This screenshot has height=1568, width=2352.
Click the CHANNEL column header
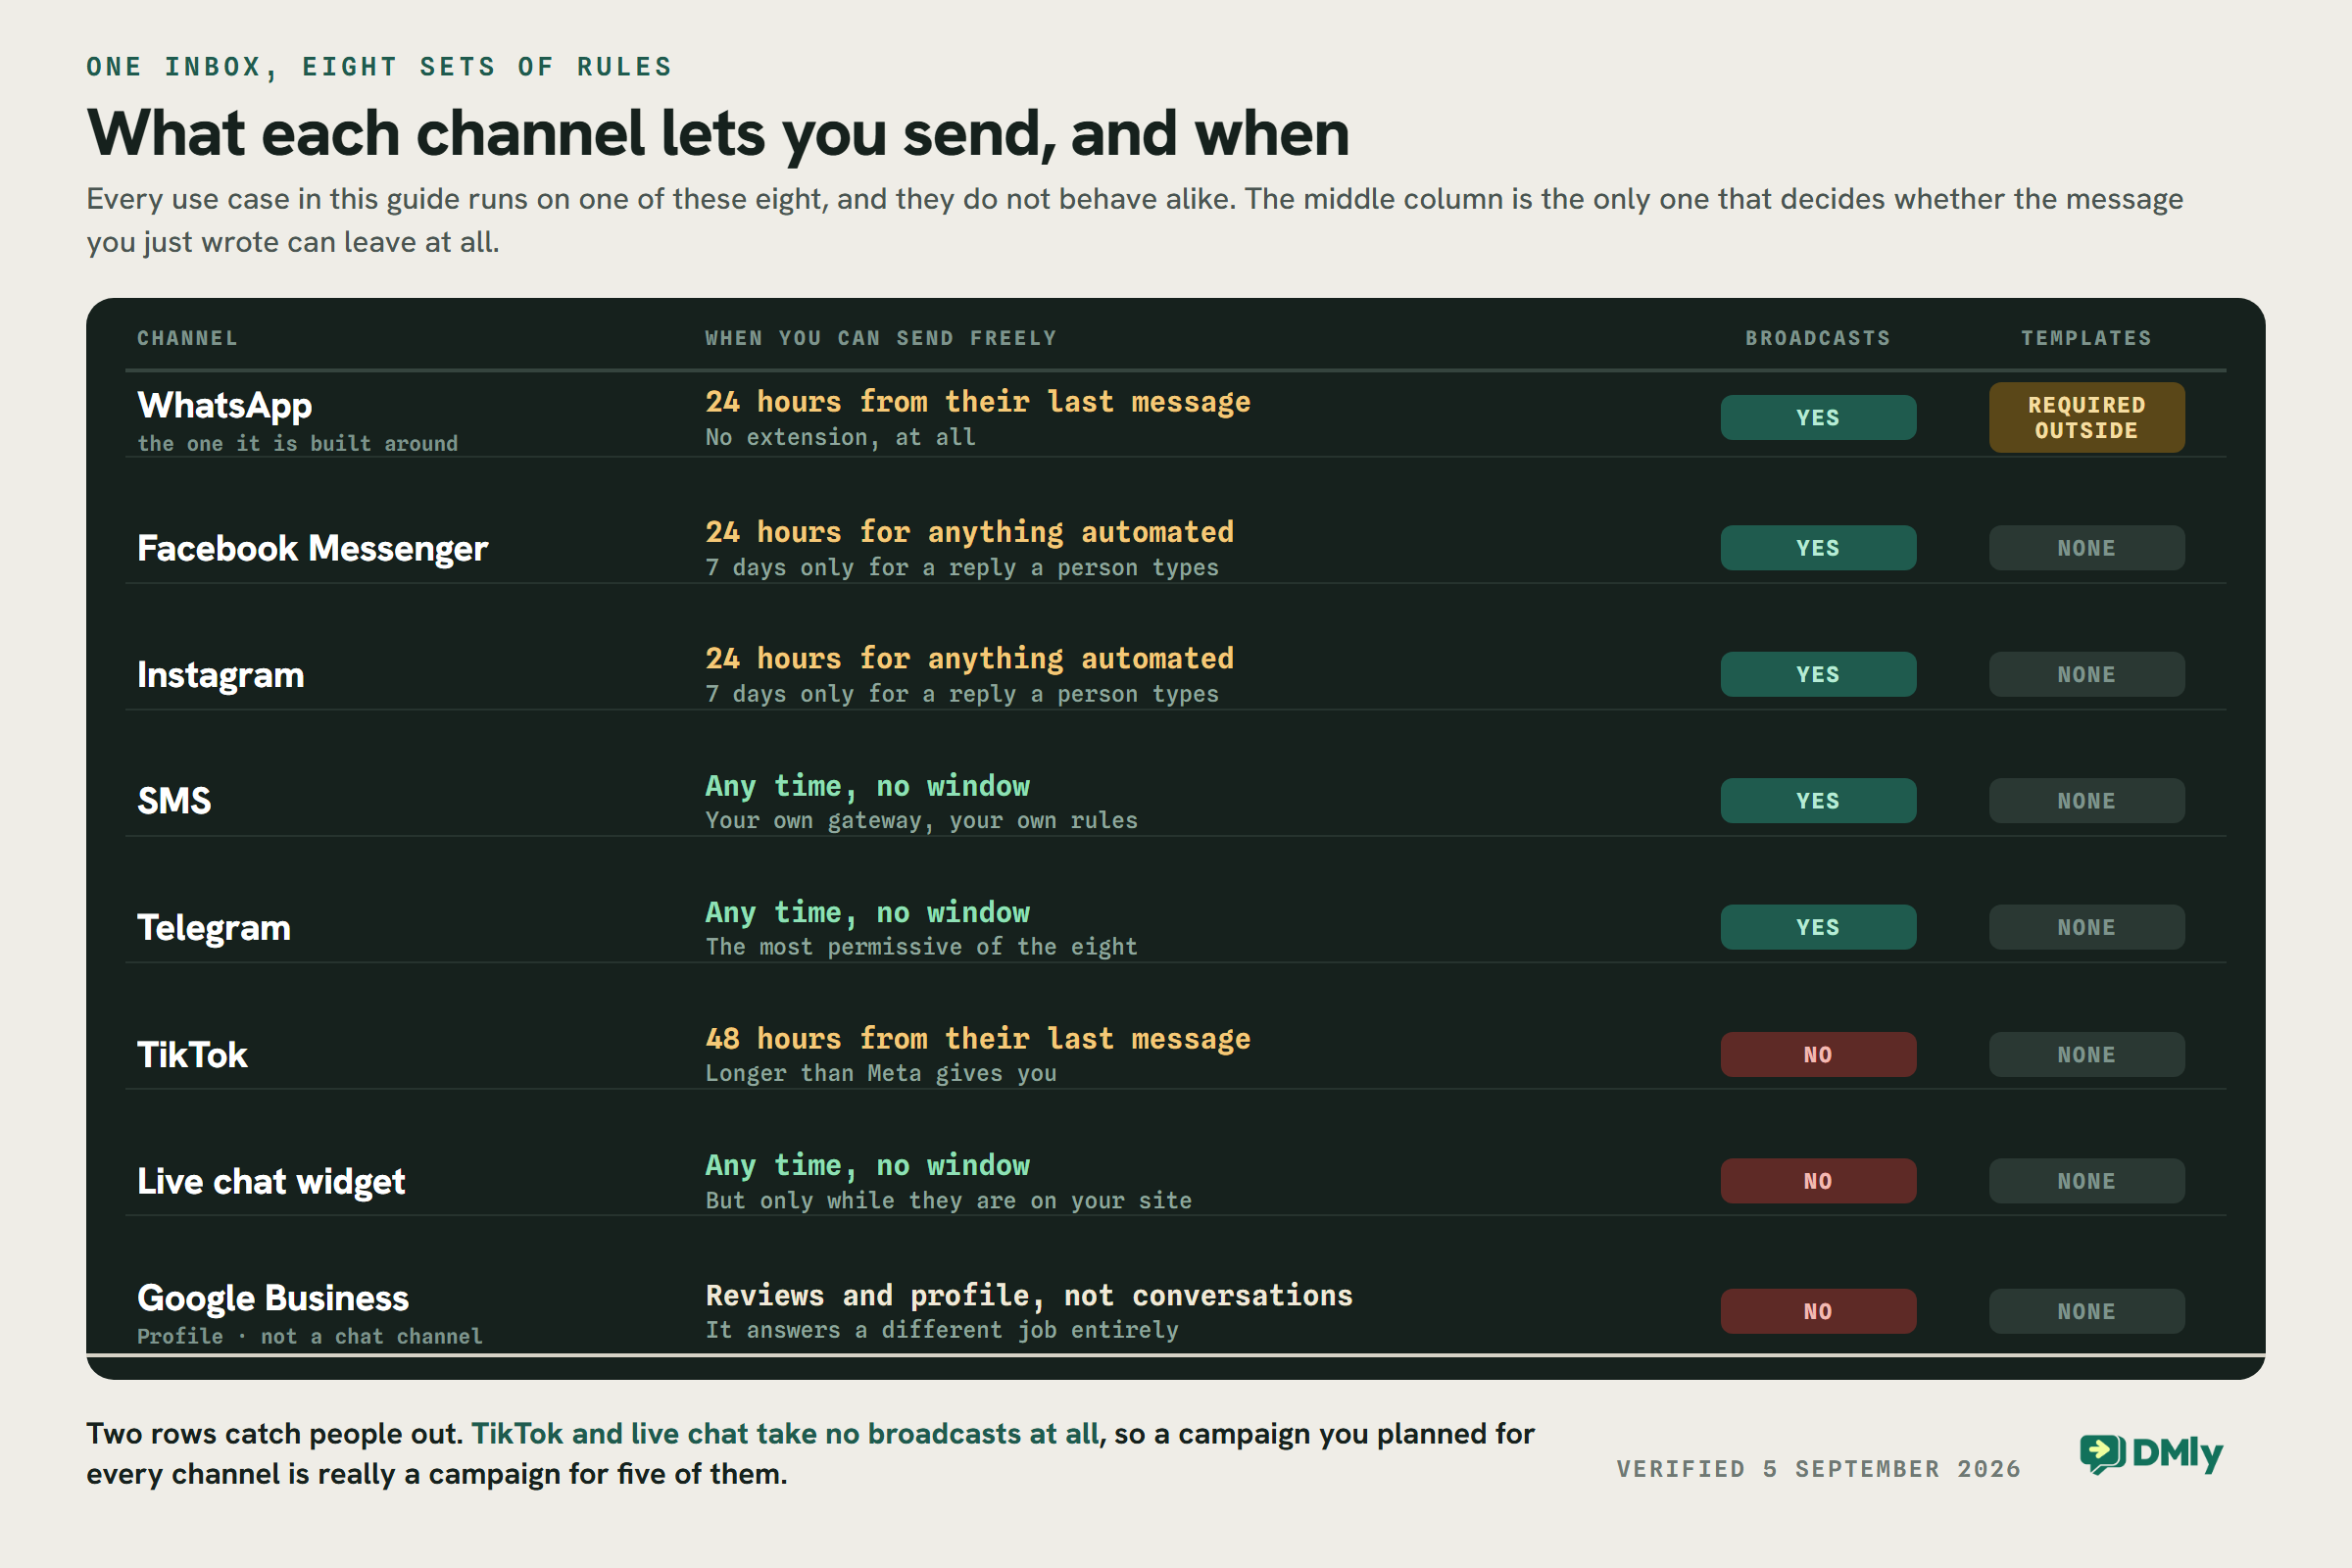(188, 338)
